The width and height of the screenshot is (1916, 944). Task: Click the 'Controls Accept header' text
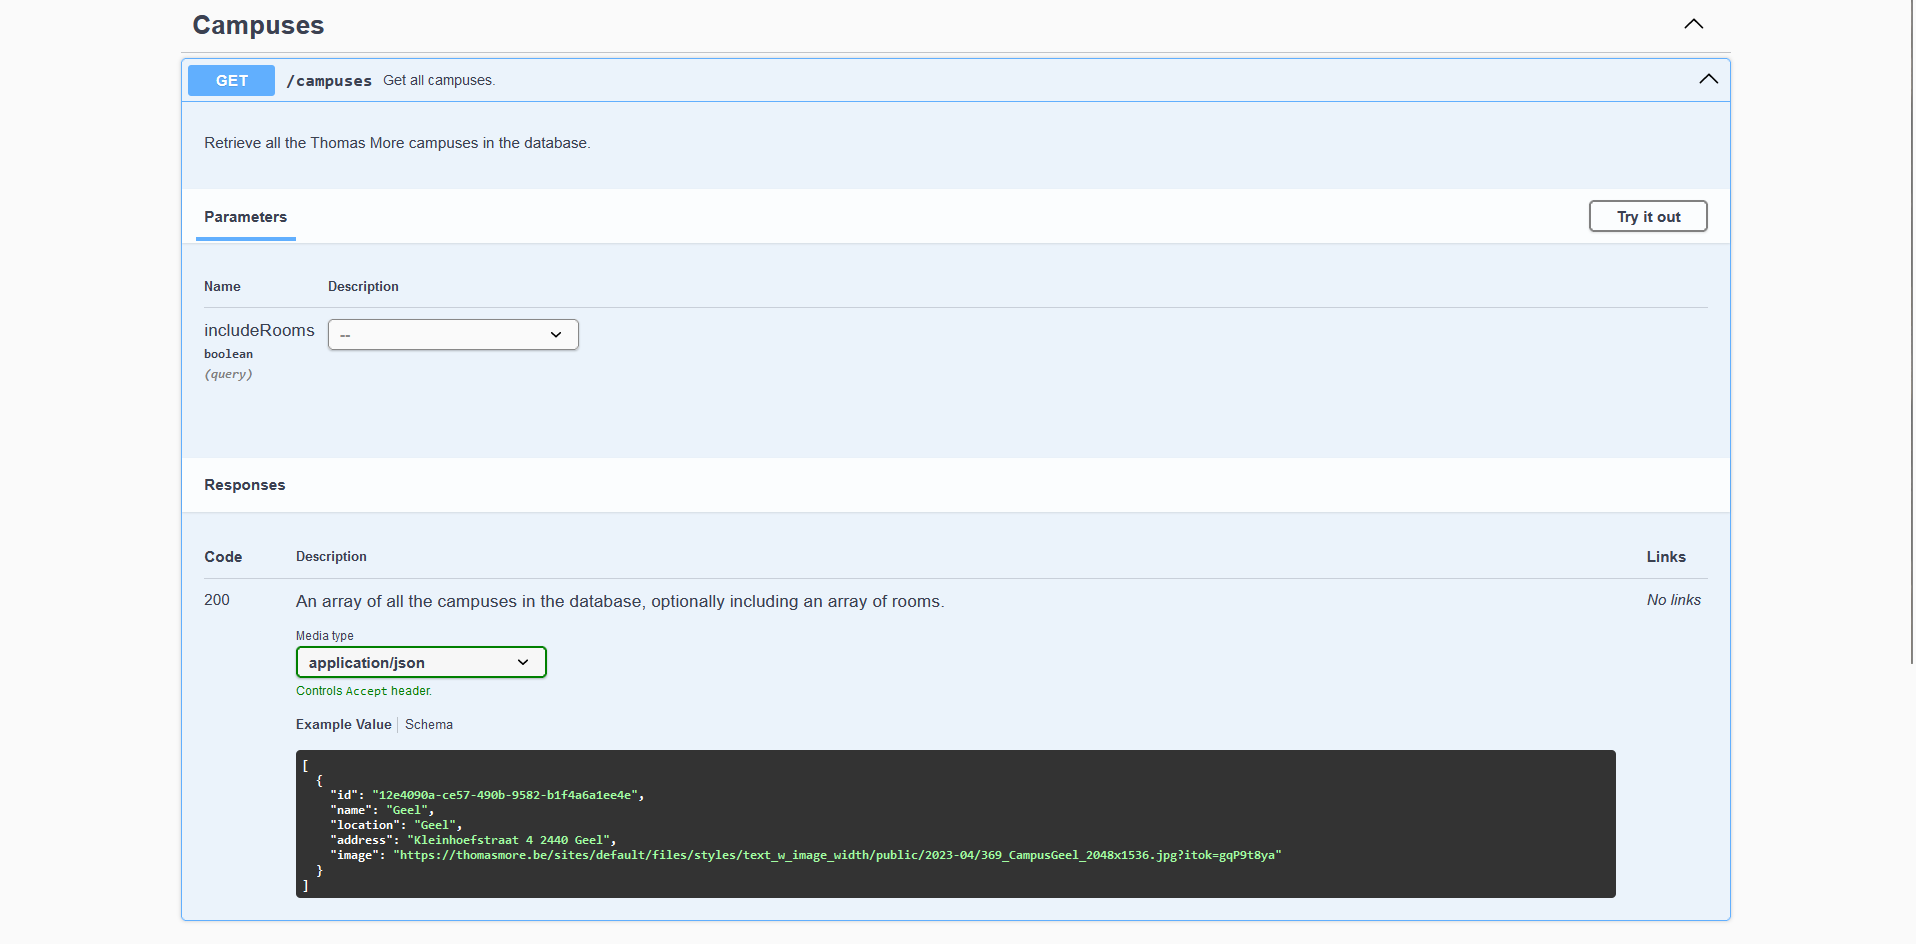[363, 690]
